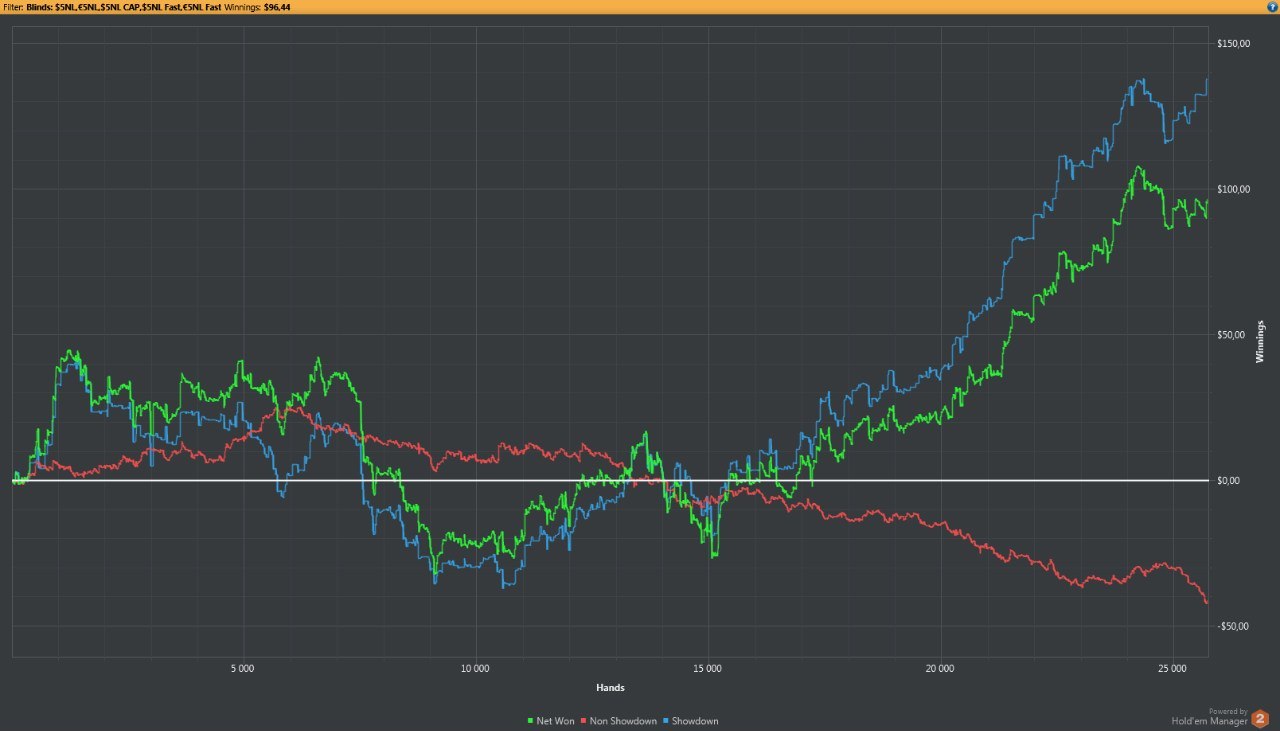Click the Non Showdown legend label
This screenshot has height=731, width=1280.
[x=623, y=721]
